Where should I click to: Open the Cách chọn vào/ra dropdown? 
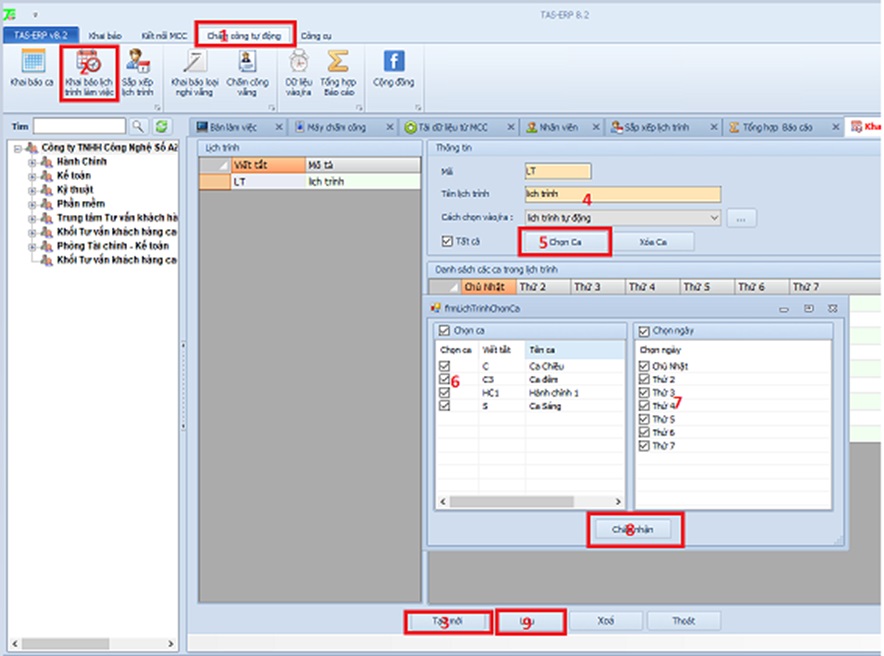[x=712, y=217]
